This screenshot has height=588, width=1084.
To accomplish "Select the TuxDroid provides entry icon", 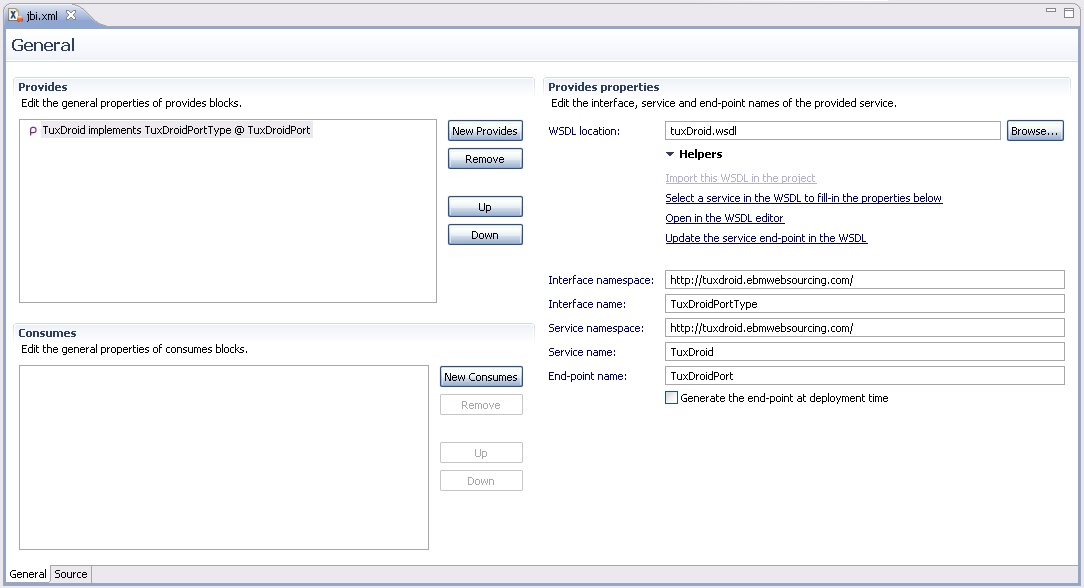I will point(33,130).
